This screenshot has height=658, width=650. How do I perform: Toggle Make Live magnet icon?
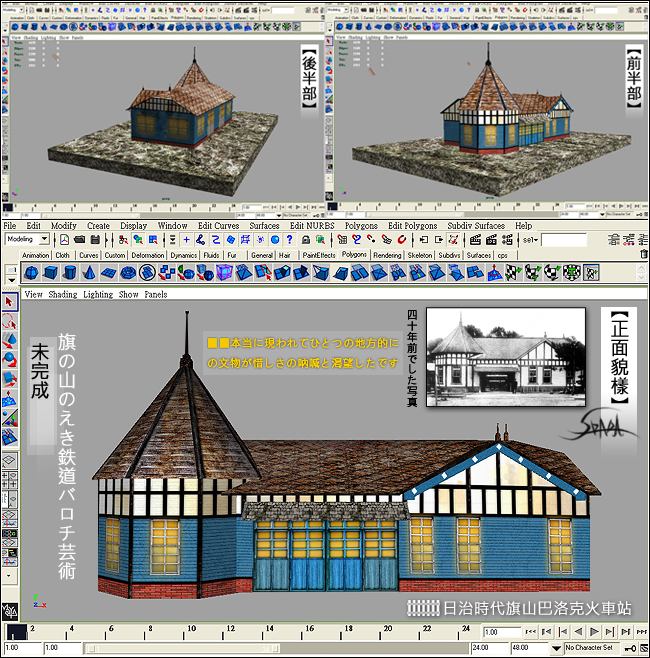click(x=402, y=240)
